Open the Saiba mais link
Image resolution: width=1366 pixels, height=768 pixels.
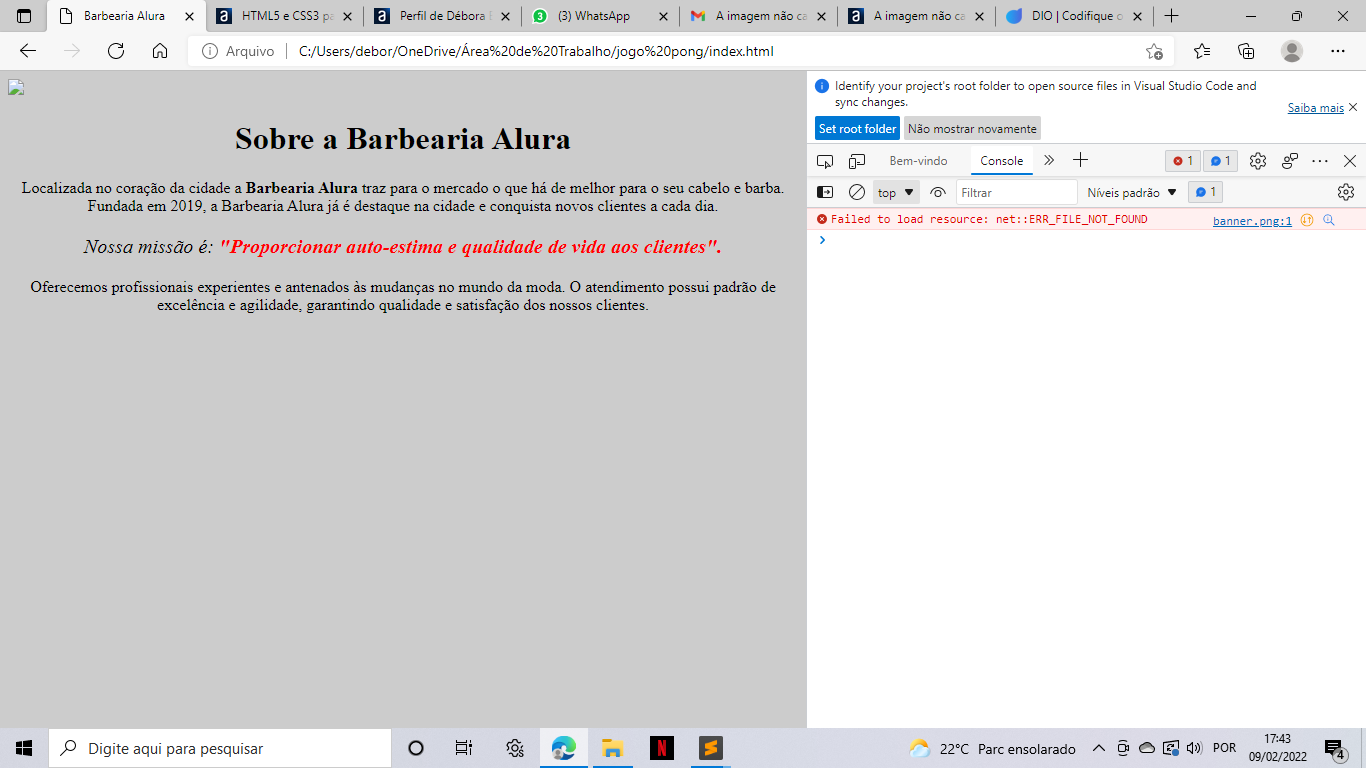1315,108
